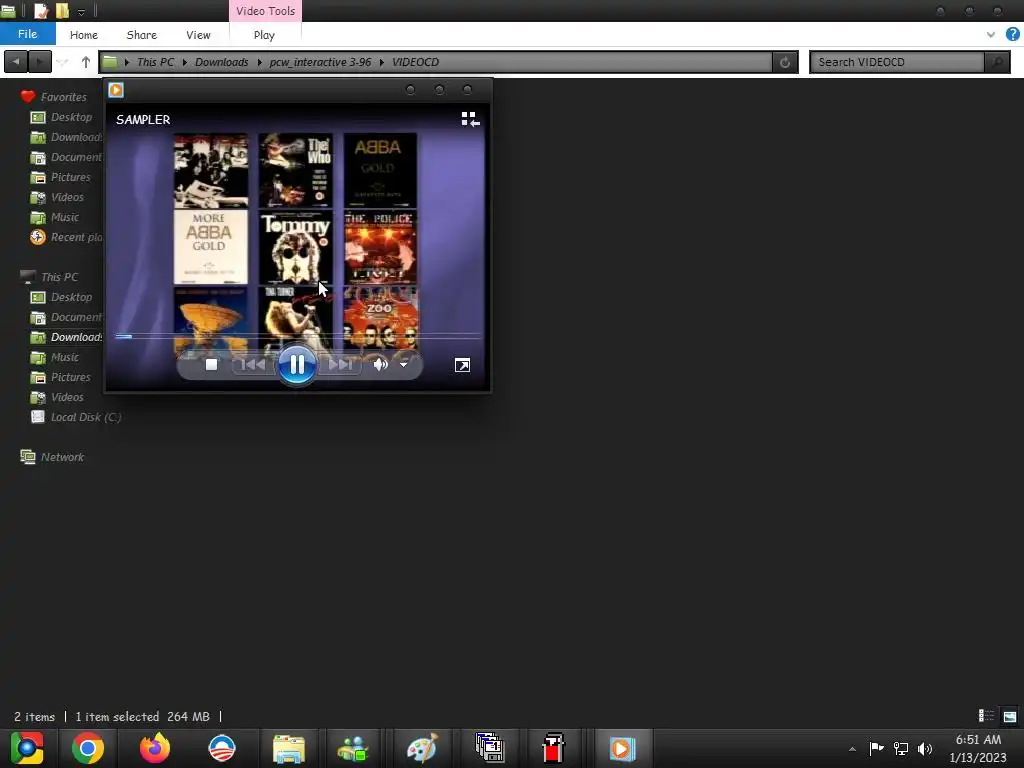Navigate to pcw_interactive 3-96 in address bar
The image size is (1024, 768).
320,62
